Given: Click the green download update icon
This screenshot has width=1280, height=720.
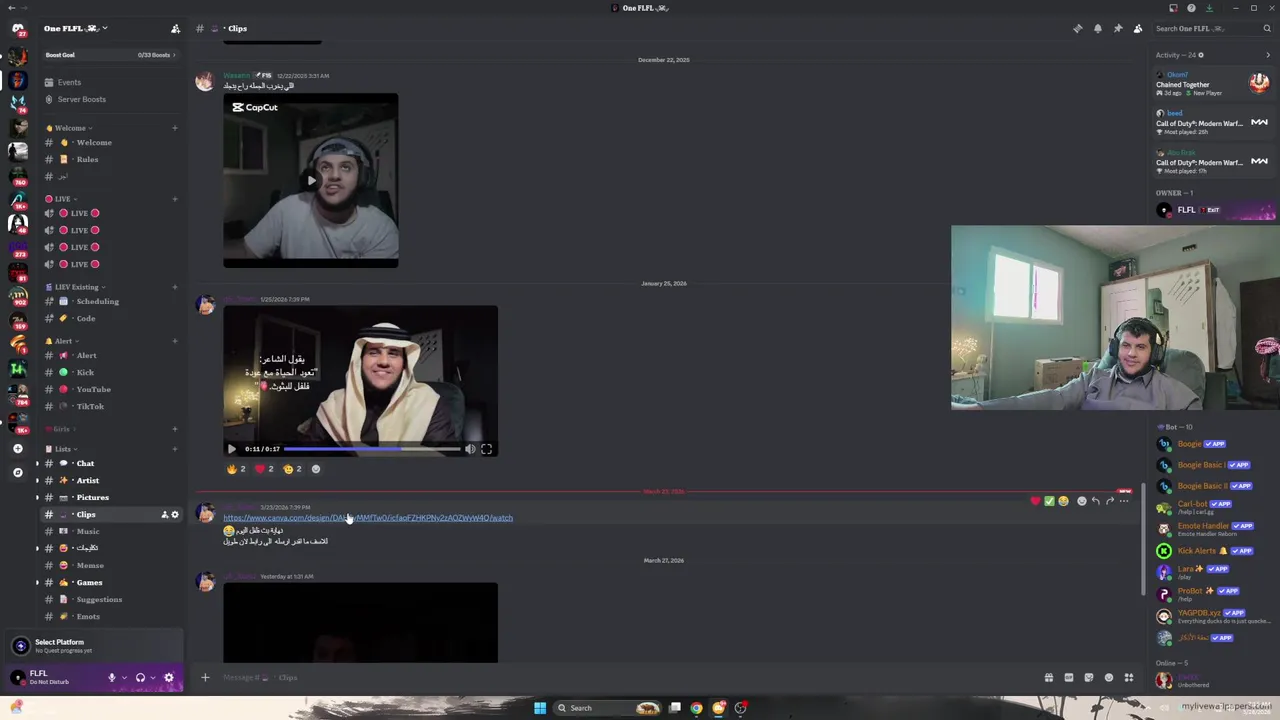Looking at the screenshot, I should point(1209,8).
